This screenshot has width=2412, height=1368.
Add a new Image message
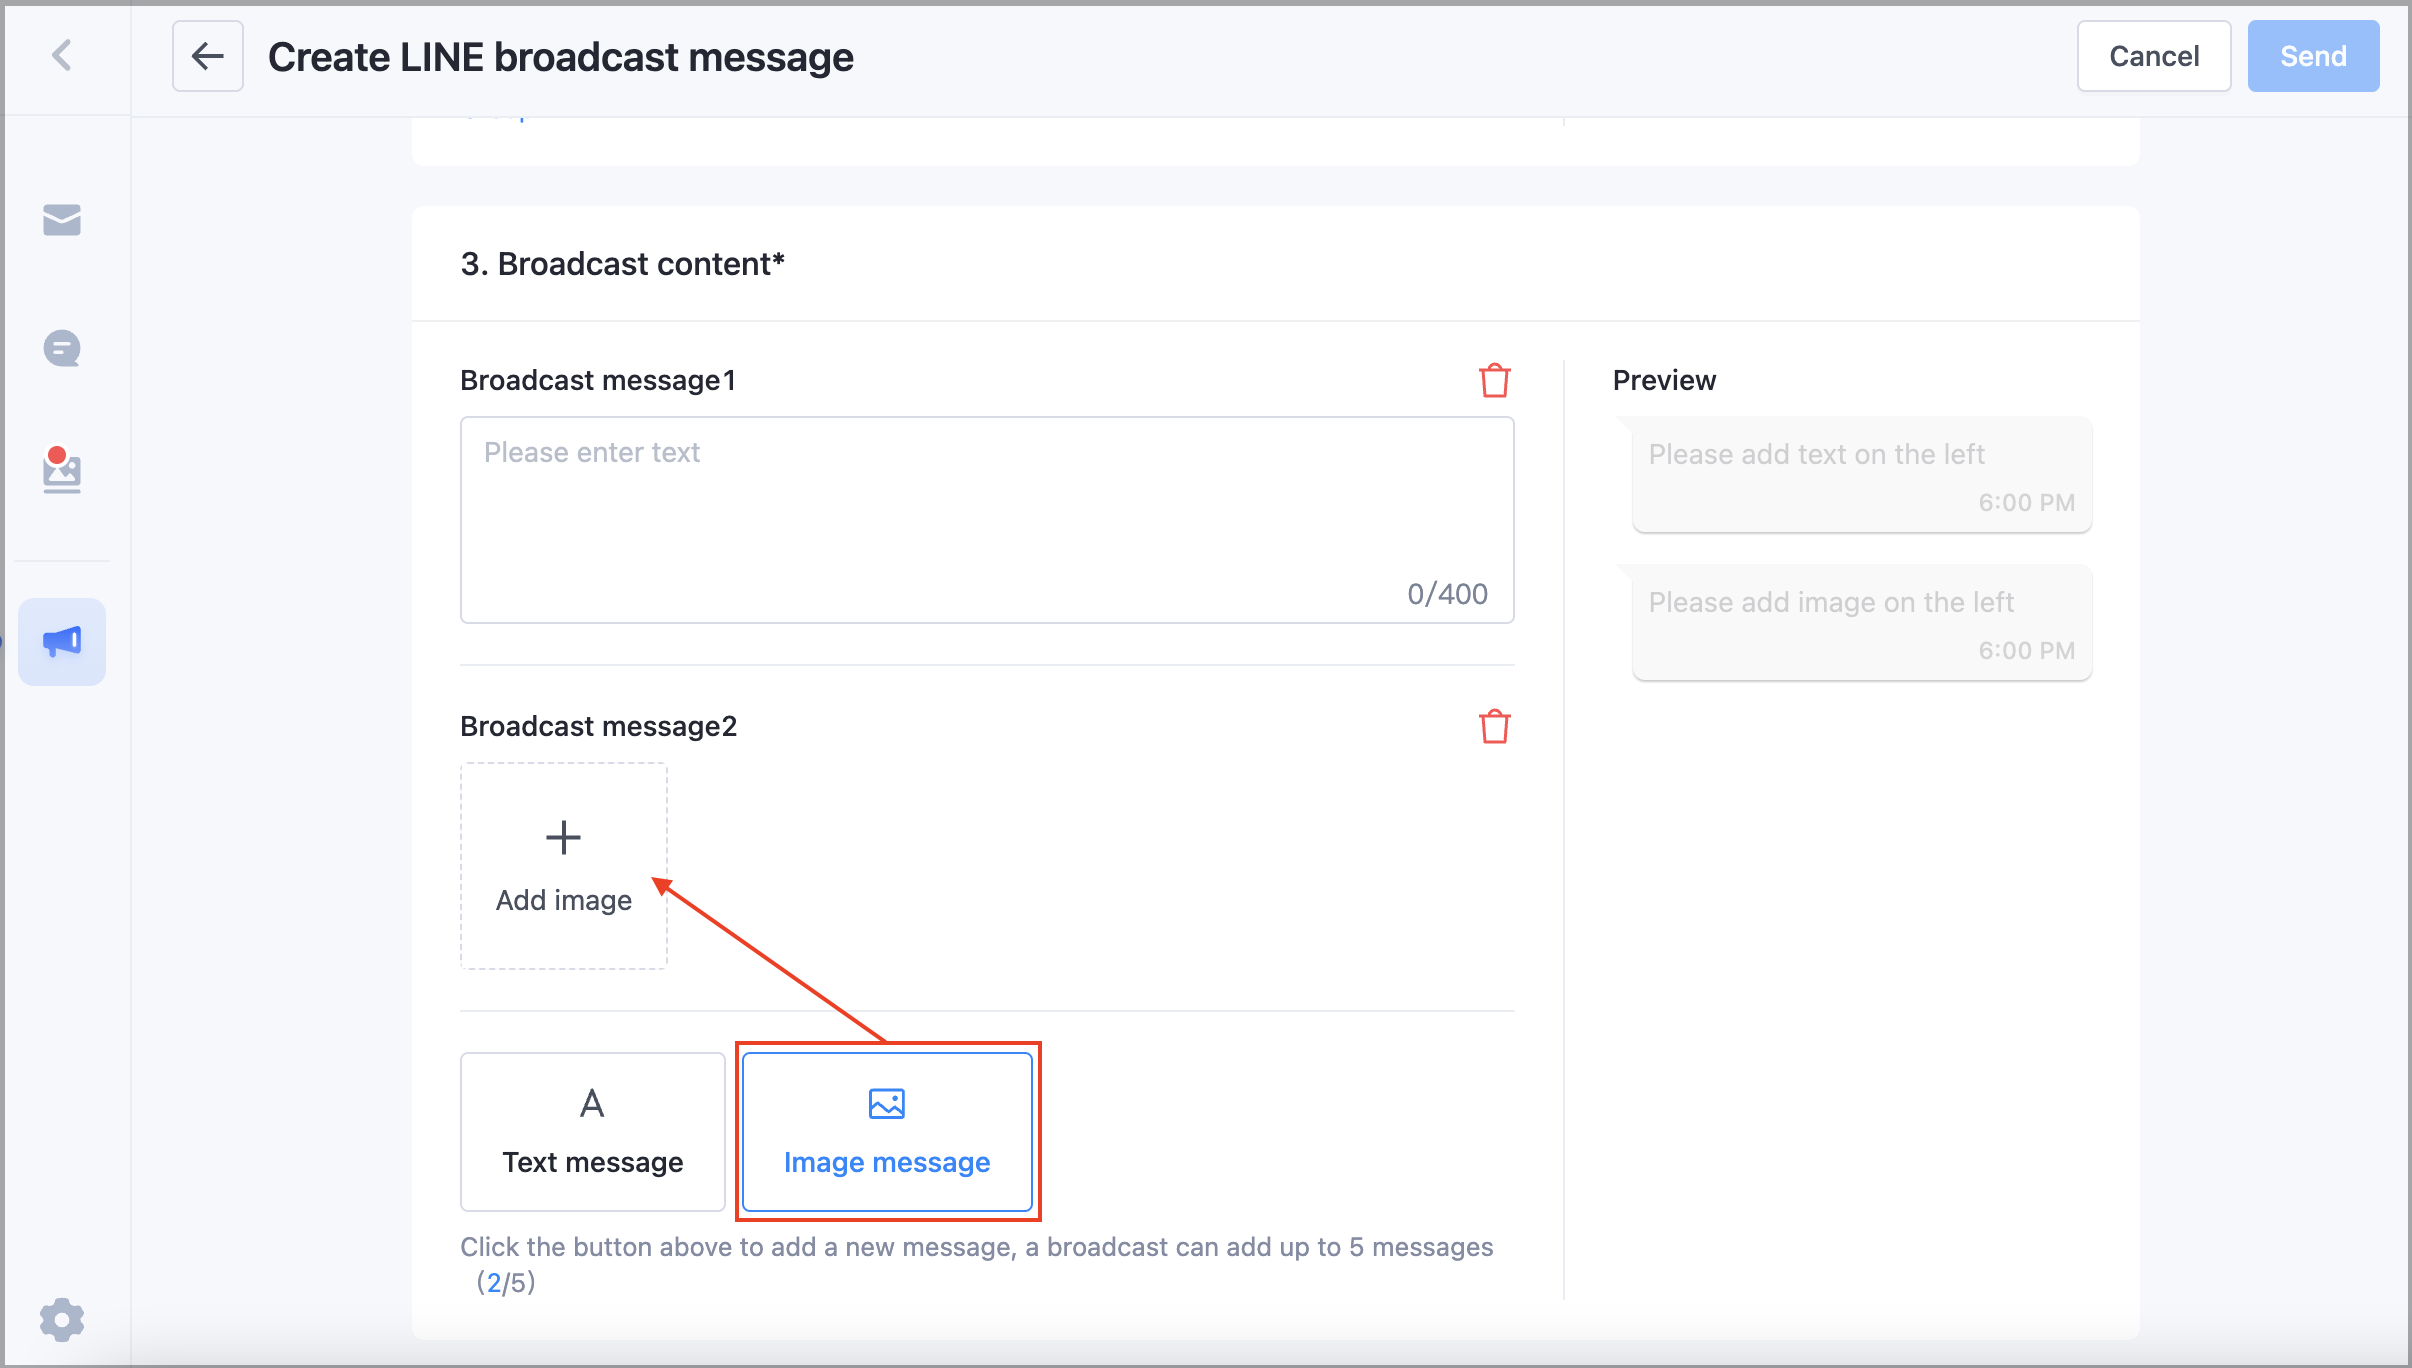pyautogui.click(x=887, y=1132)
